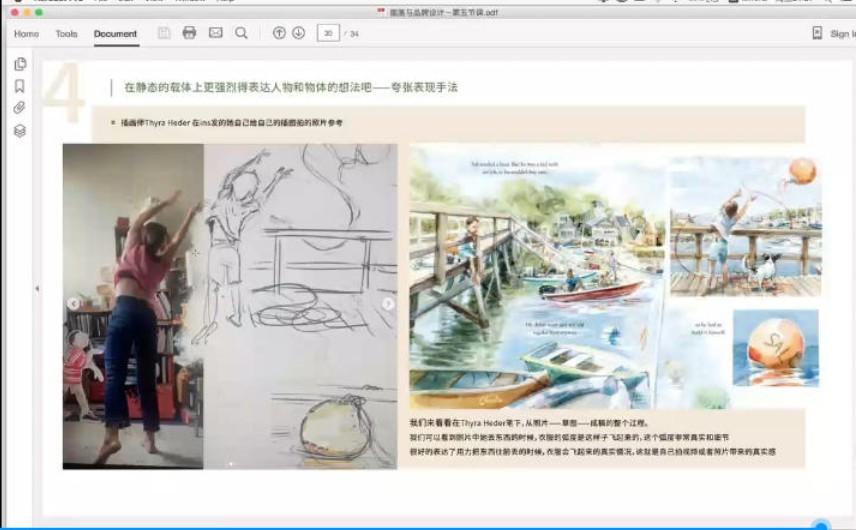Send the file by email envelope icon
The width and height of the screenshot is (856, 530).
(215, 33)
